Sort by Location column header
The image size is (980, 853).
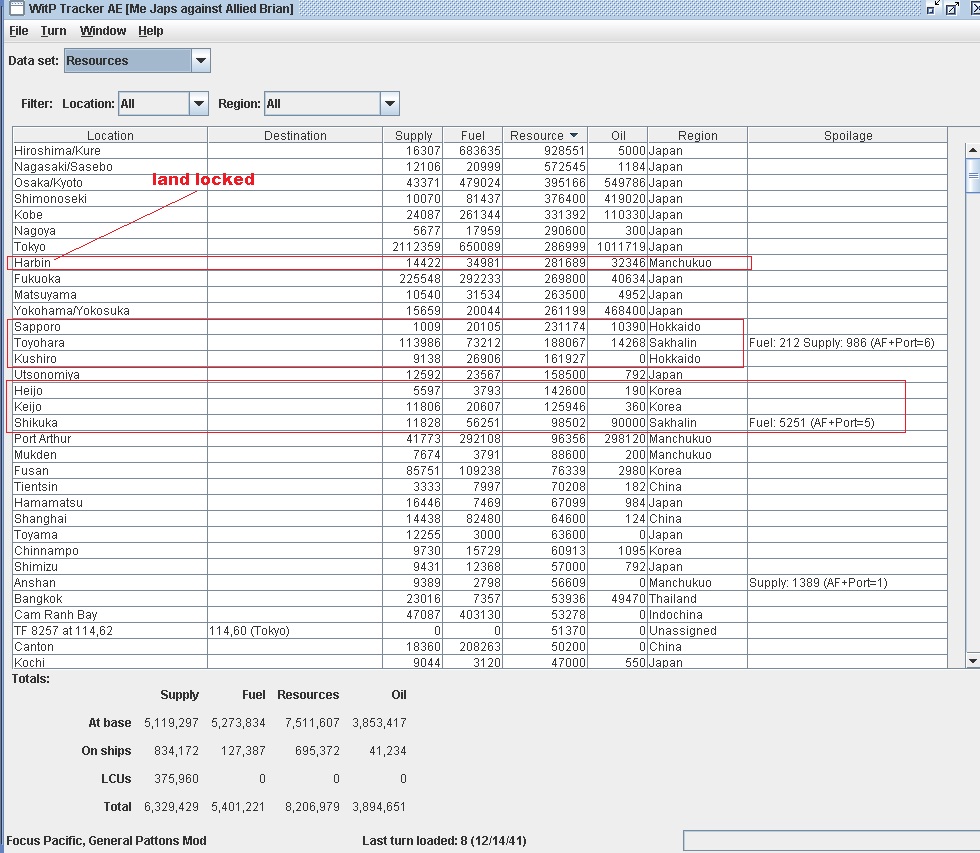point(110,135)
